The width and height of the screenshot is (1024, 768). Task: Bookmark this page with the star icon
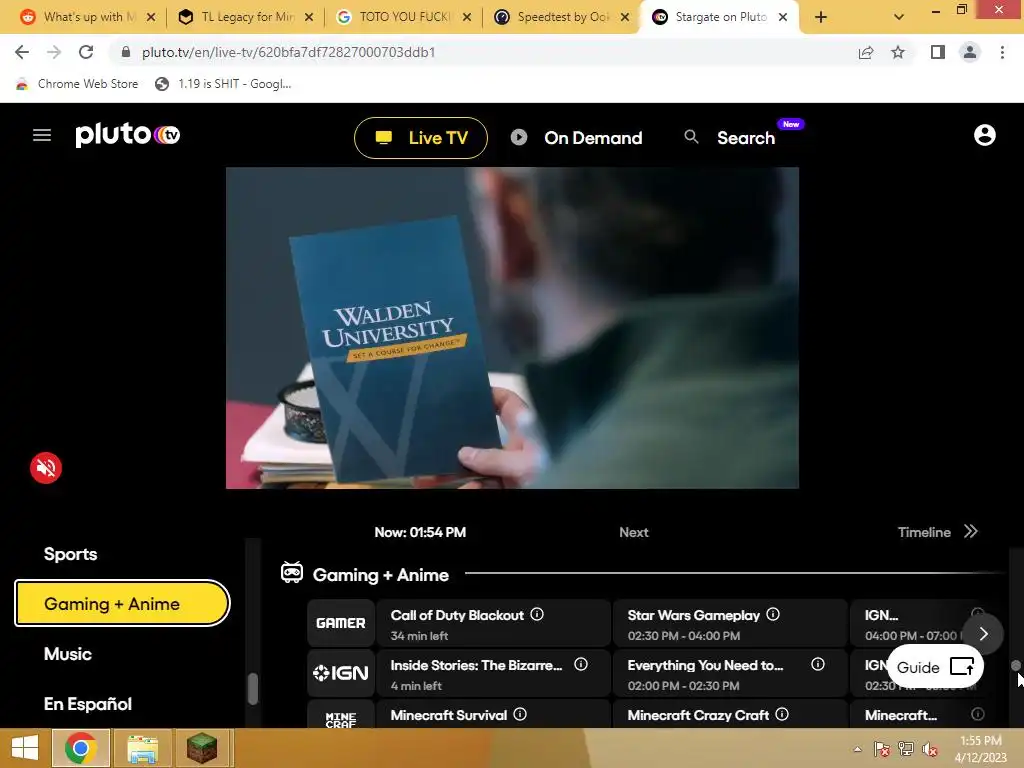[898, 52]
